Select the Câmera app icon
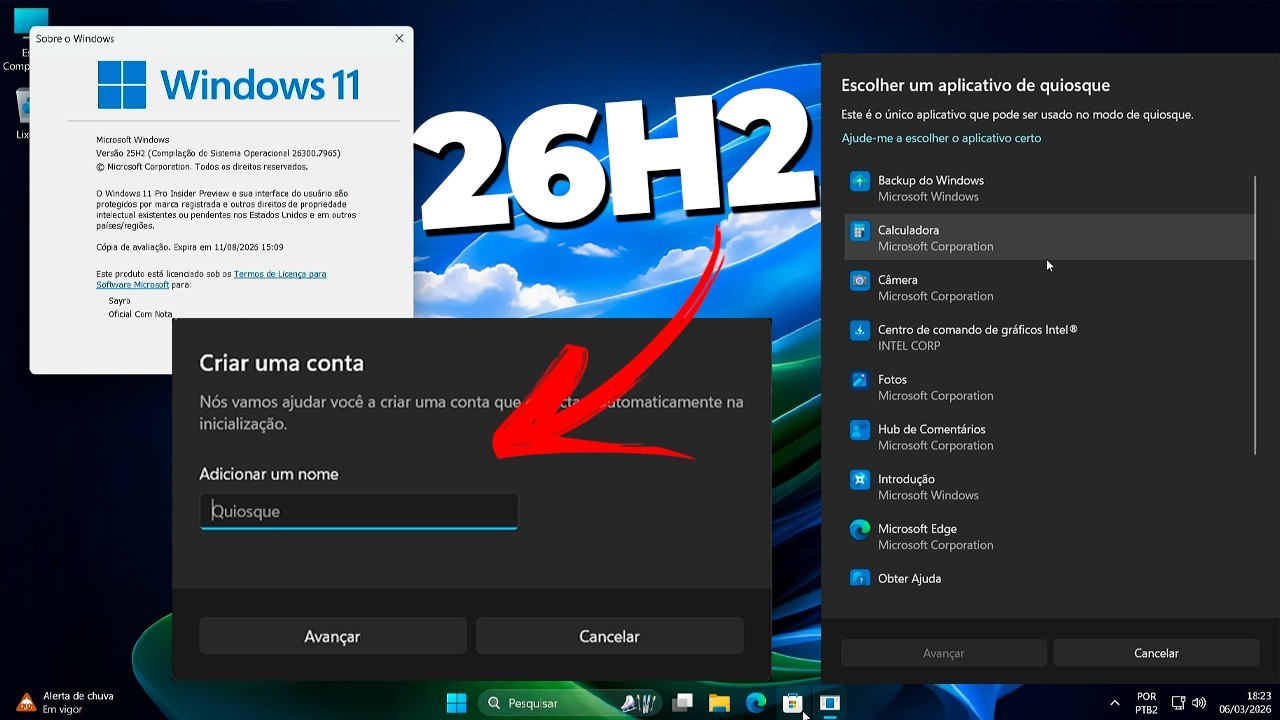1280x720 pixels. pos(860,281)
